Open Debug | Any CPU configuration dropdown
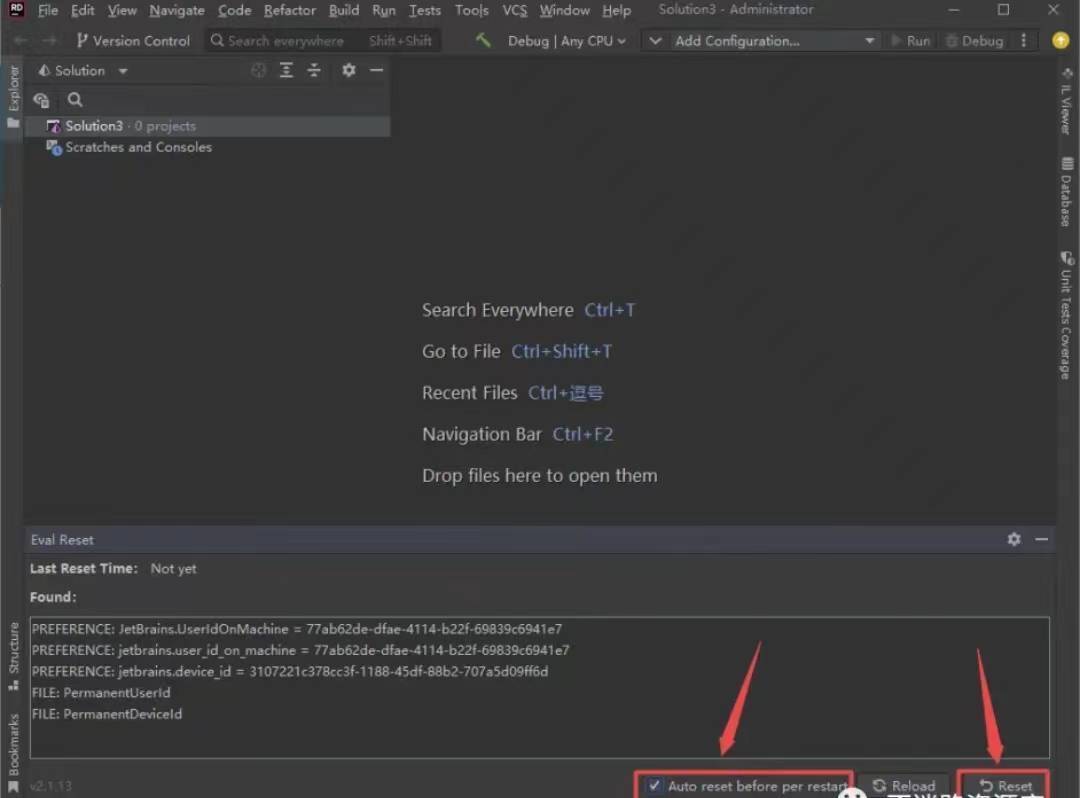The height and width of the screenshot is (798, 1080). (567, 41)
